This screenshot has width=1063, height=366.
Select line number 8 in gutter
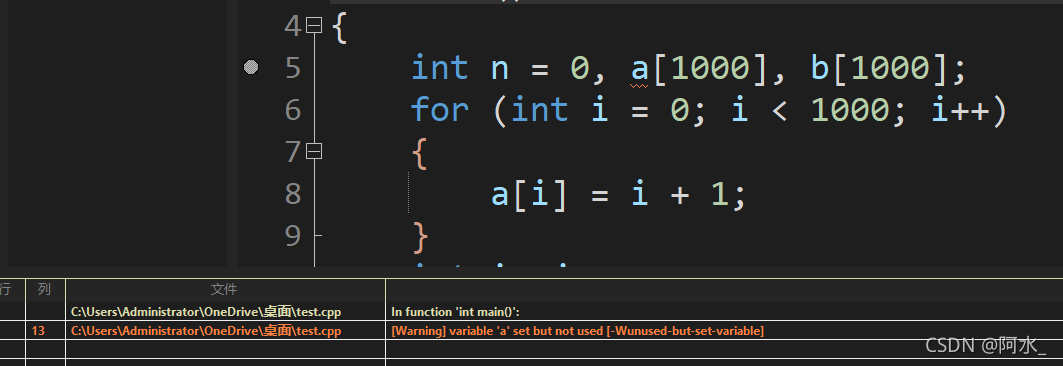(293, 193)
